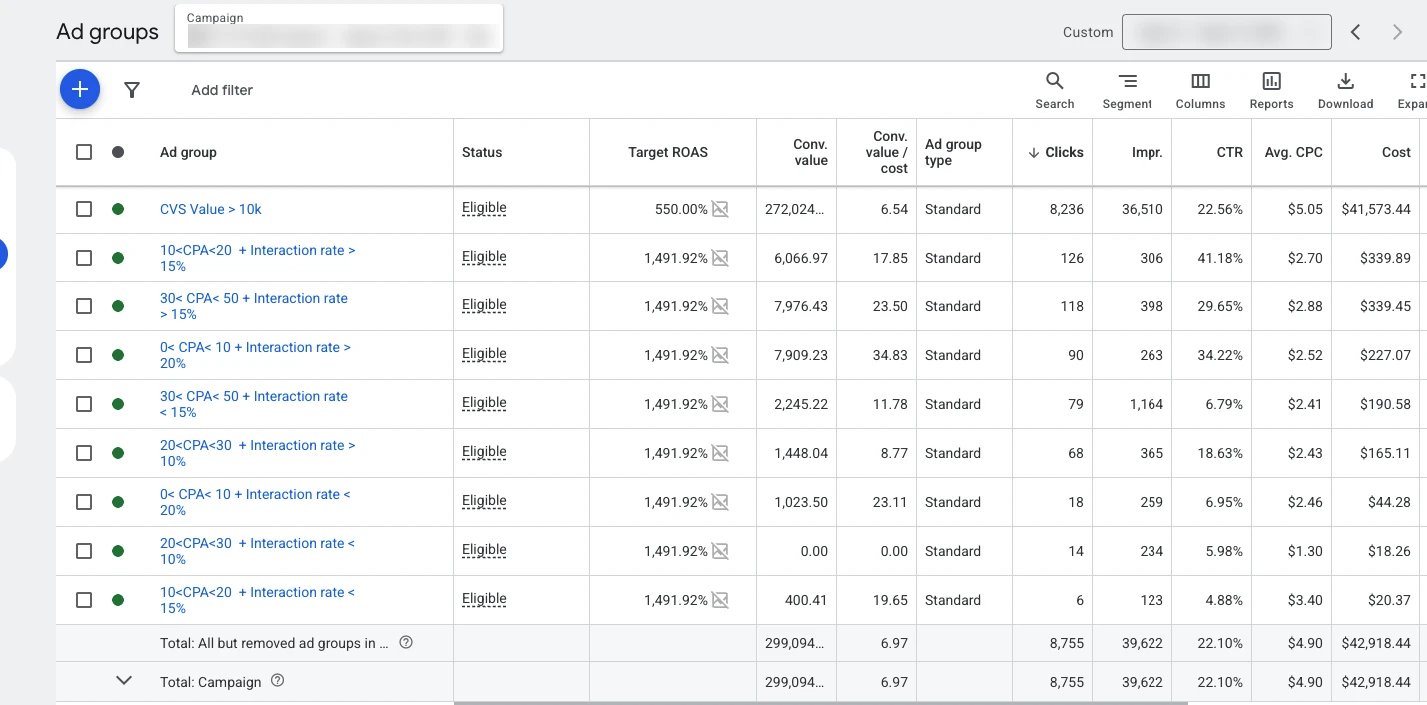Click status dot of 20<CPA<30 < 10% row

point(118,551)
